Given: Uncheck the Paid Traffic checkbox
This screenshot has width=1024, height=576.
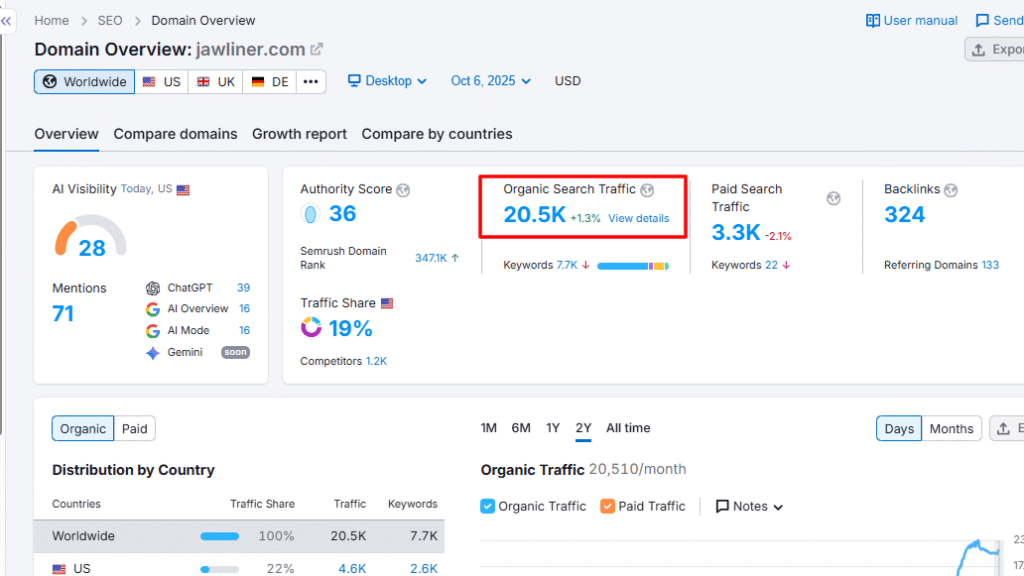Looking at the screenshot, I should pos(607,506).
